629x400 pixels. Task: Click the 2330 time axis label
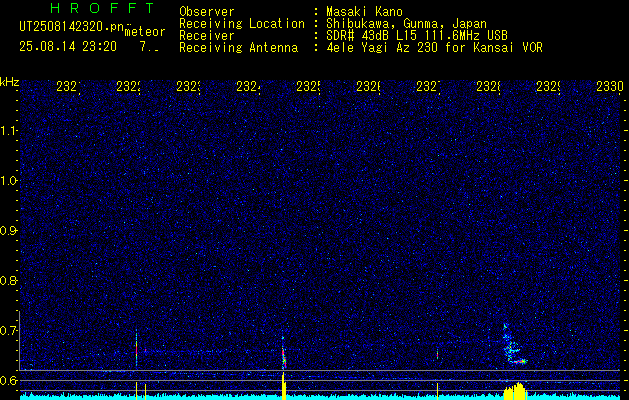(610, 87)
